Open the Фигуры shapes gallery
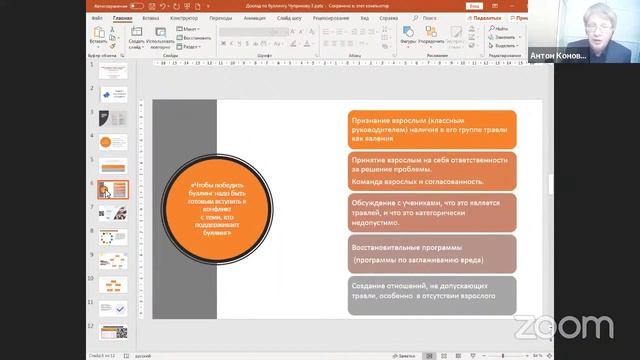The image size is (640, 360). pyautogui.click(x=408, y=36)
